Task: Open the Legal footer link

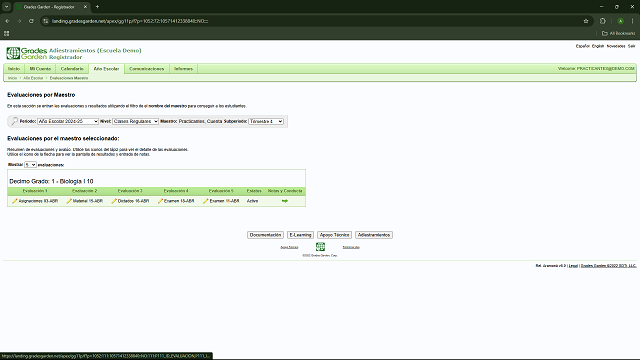Action: (x=573, y=266)
